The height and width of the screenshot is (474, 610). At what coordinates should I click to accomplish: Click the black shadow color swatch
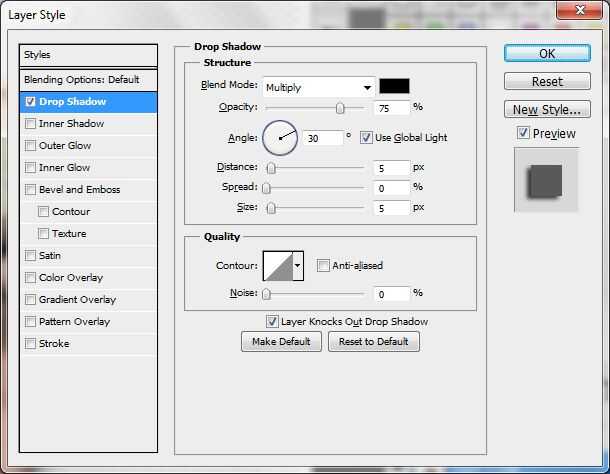(394, 86)
